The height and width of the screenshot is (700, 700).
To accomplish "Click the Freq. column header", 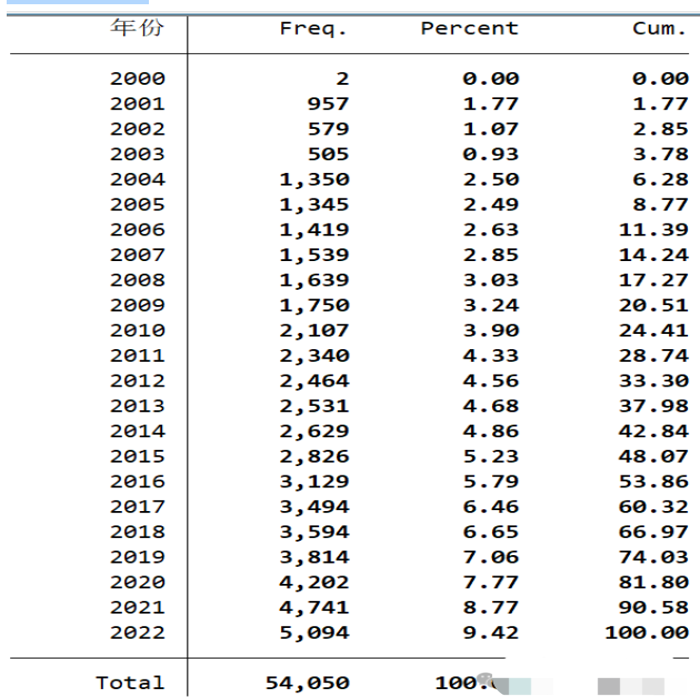I will (313, 29).
